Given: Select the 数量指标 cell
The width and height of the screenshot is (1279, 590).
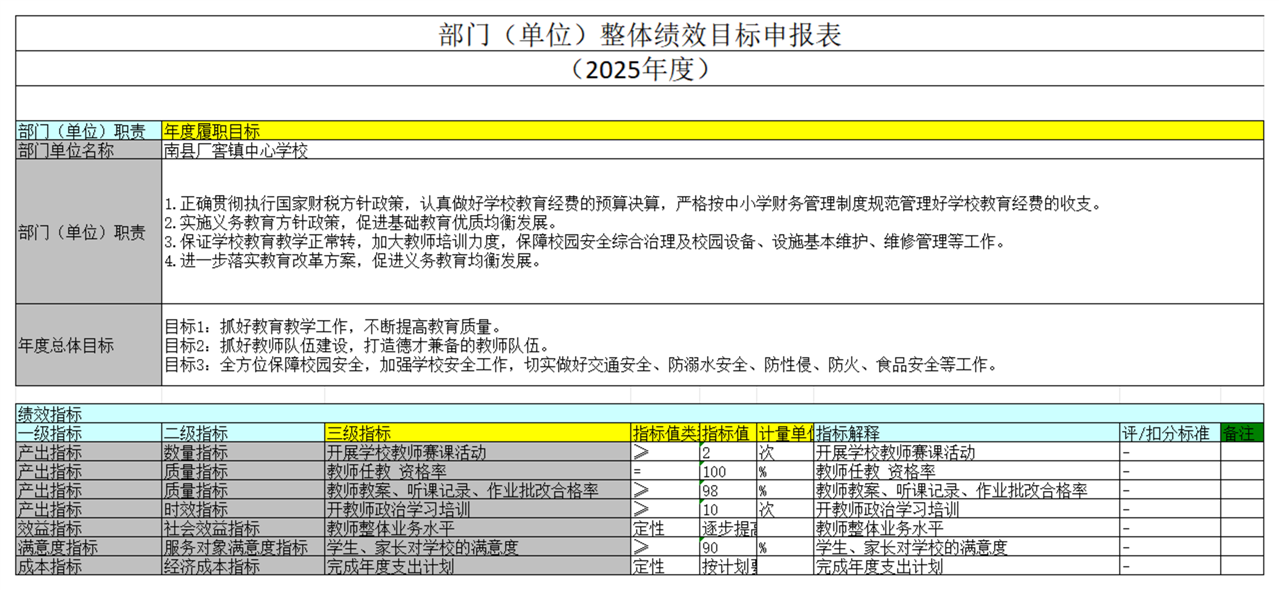Looking at the screenshot, I should [x=243, y=452].
